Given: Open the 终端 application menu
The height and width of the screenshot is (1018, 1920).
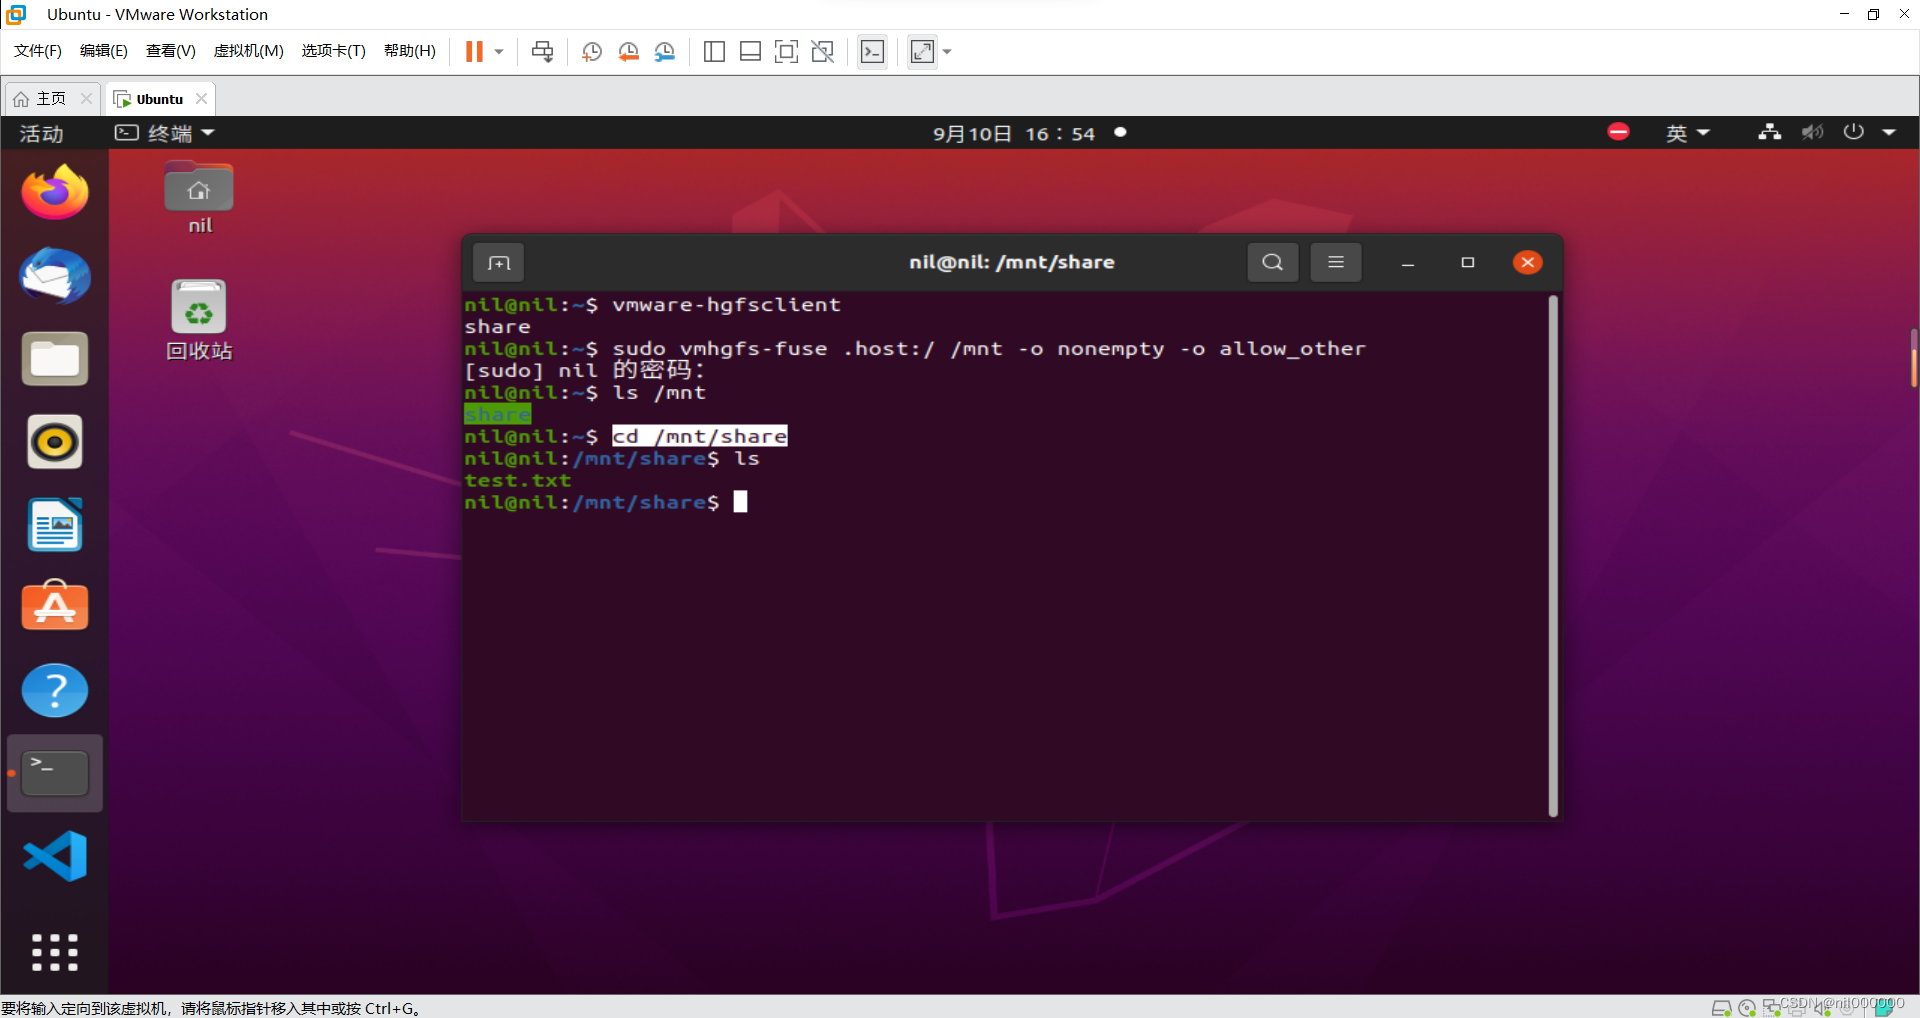Looking at the screenshot, I should [x=165, y=133].
